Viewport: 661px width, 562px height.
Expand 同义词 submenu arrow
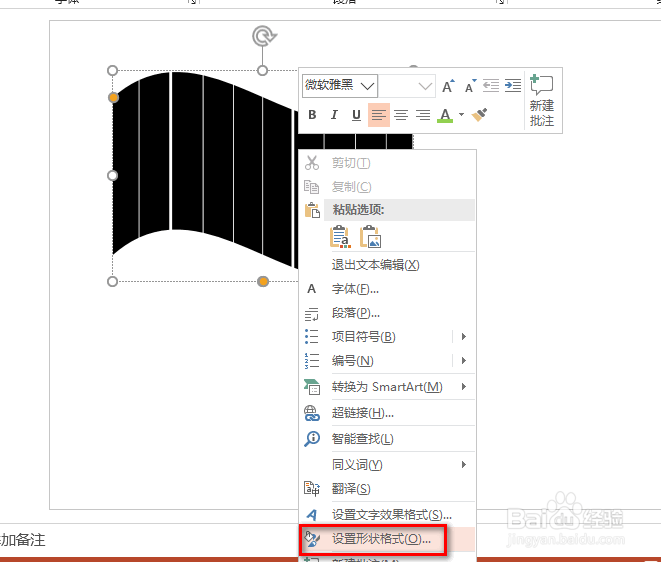464,465
